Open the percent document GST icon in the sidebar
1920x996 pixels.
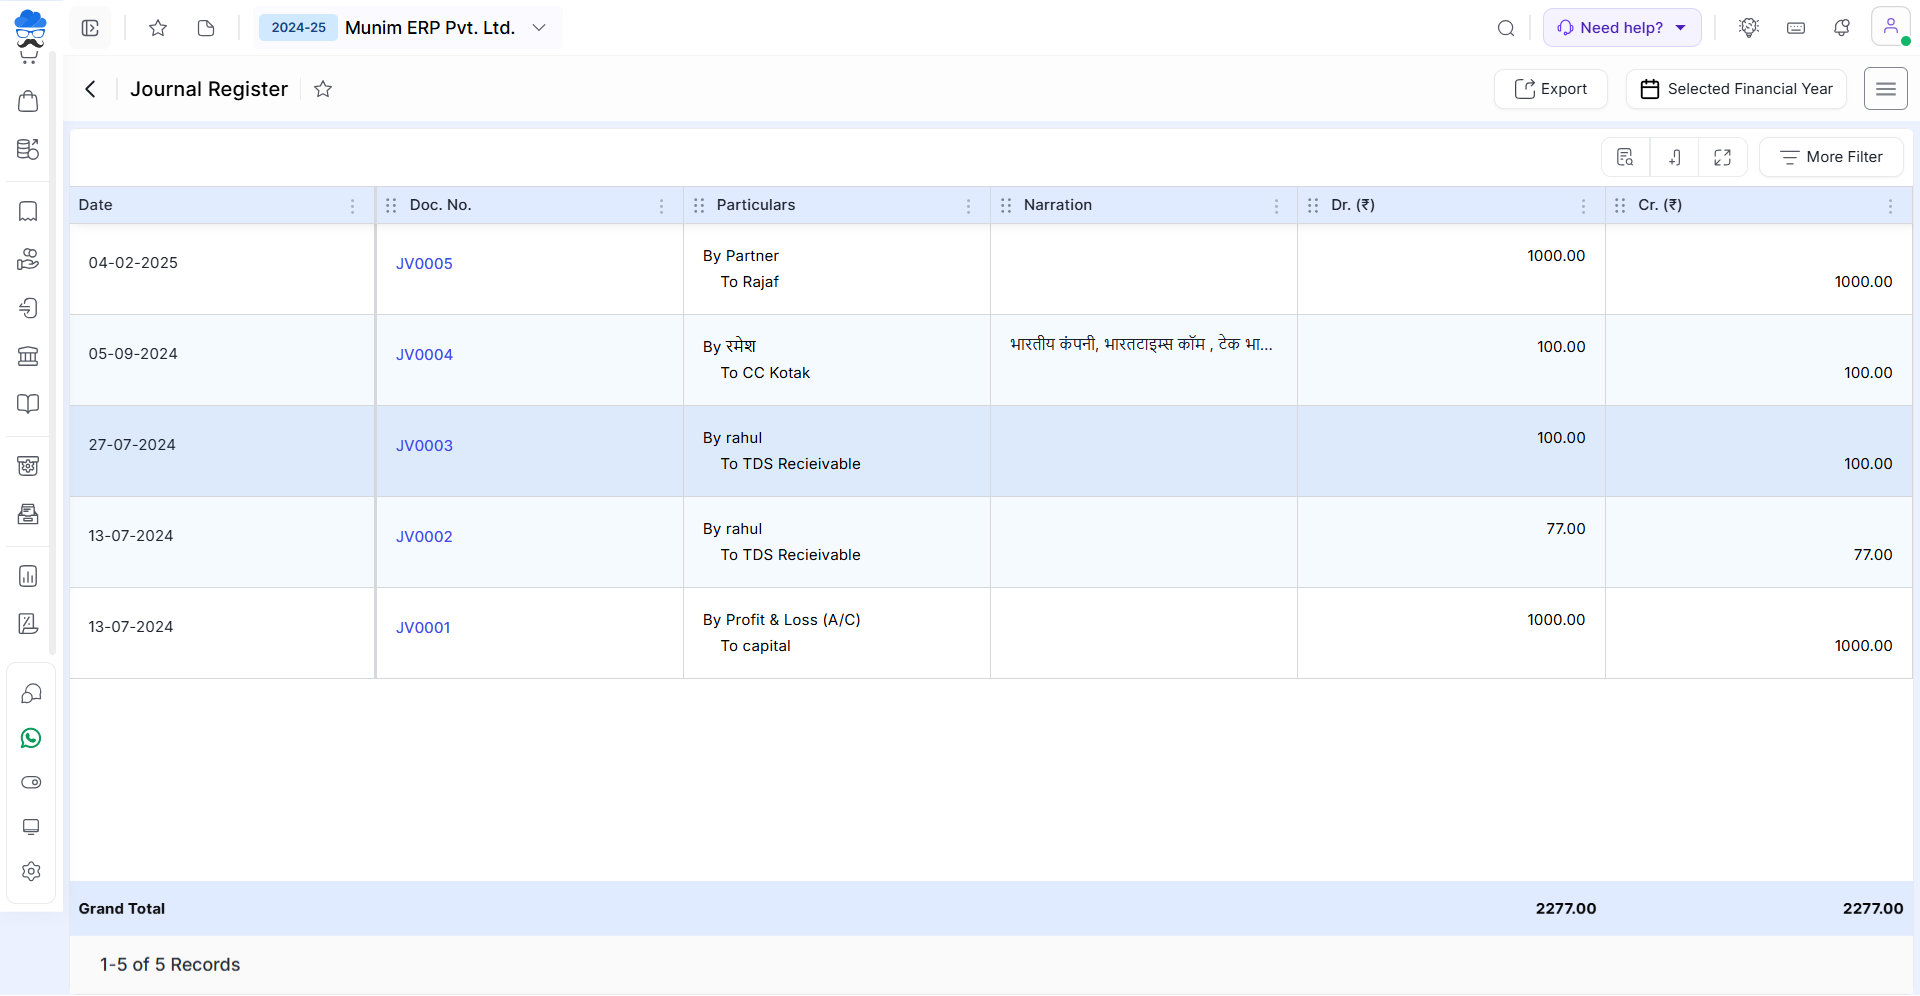pos(29,624)
